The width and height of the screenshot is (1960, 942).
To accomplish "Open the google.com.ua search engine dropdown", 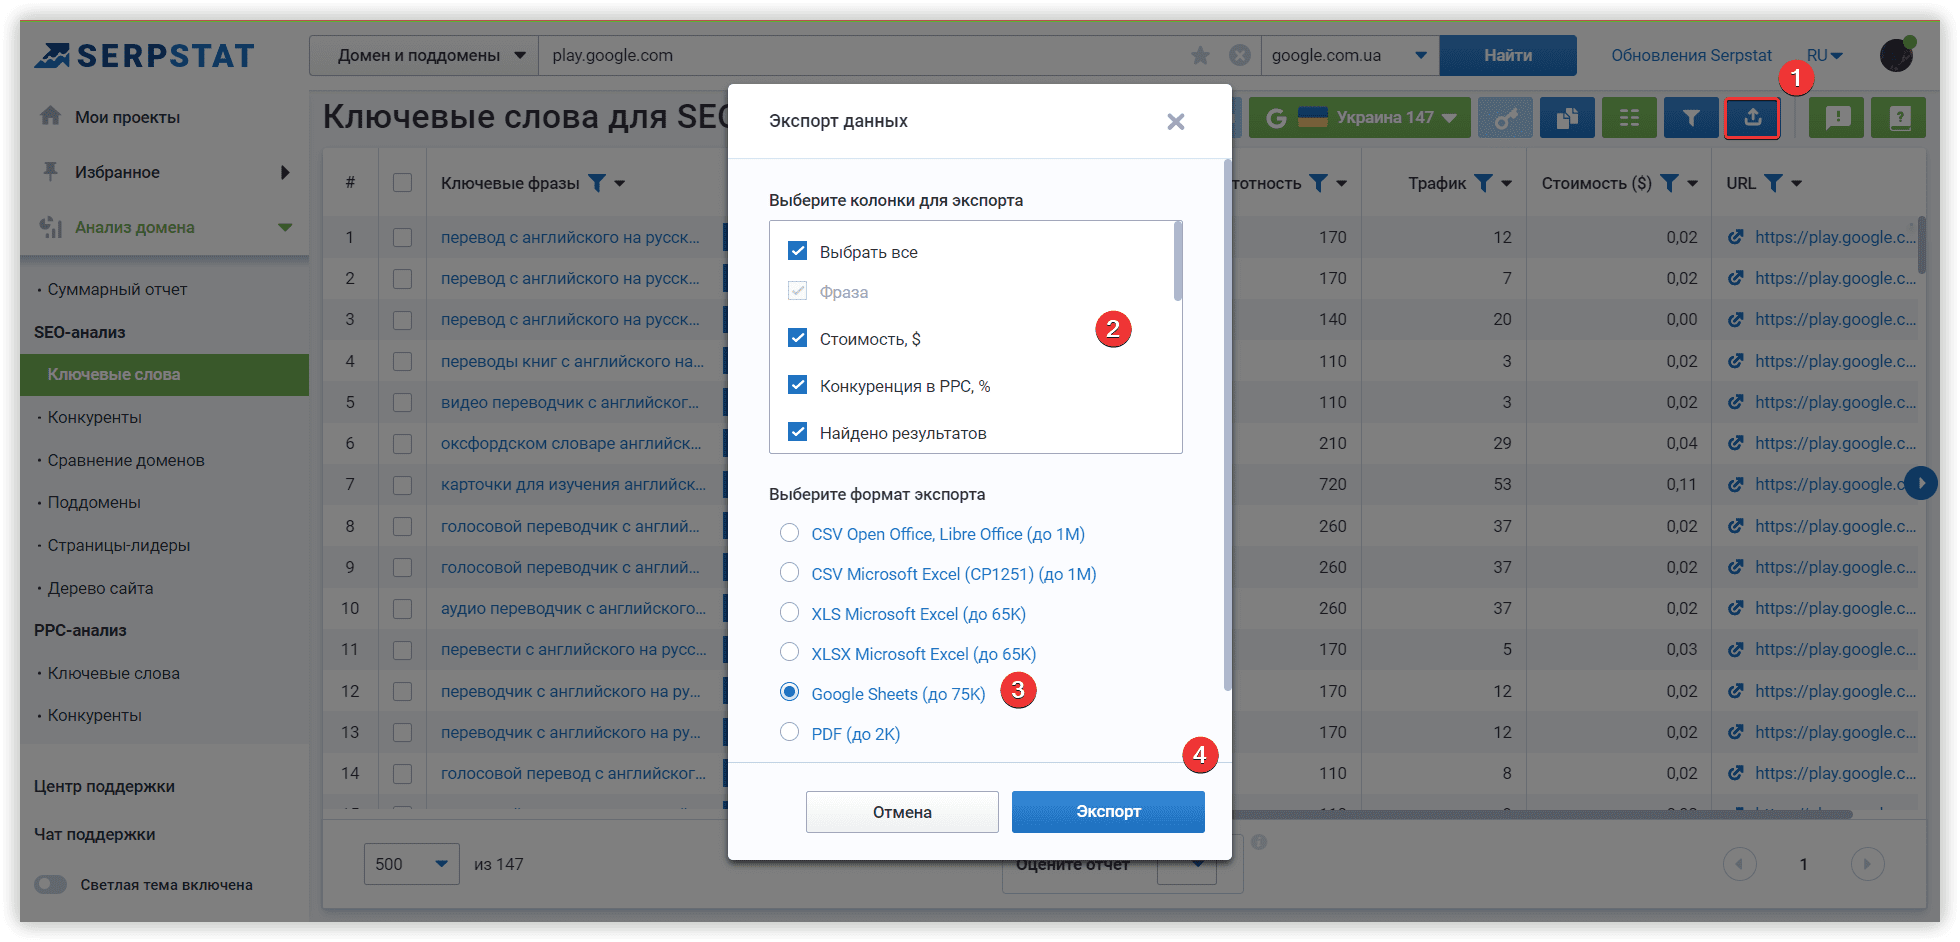I will click(x=1350, y=55).
